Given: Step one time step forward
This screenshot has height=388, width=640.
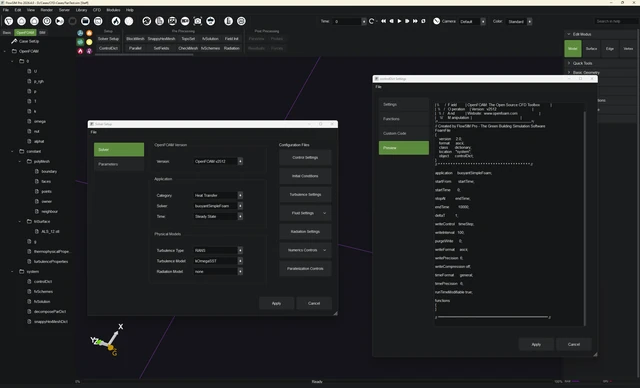Looking at the screenshot, I should pos(407,21).
